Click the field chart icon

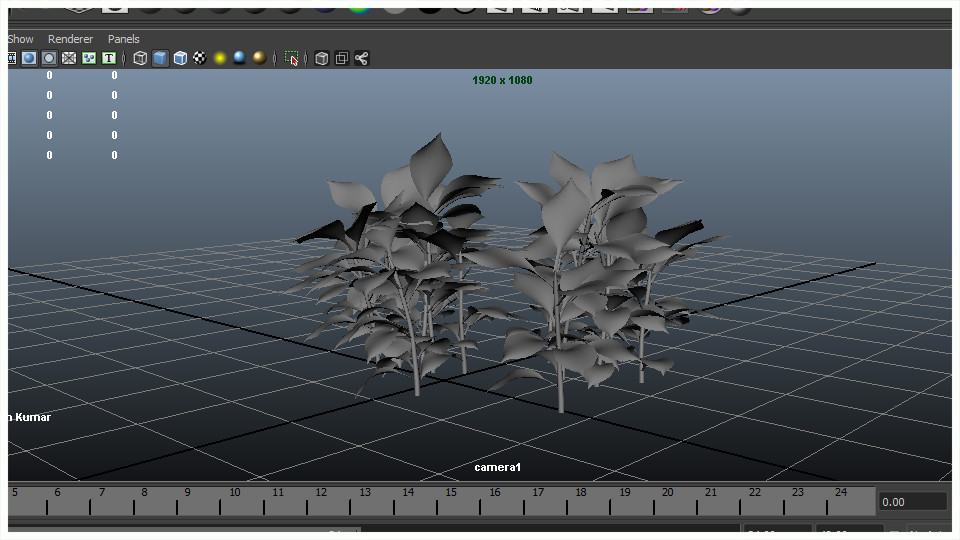pyautogui.click(x=69, y=58)
